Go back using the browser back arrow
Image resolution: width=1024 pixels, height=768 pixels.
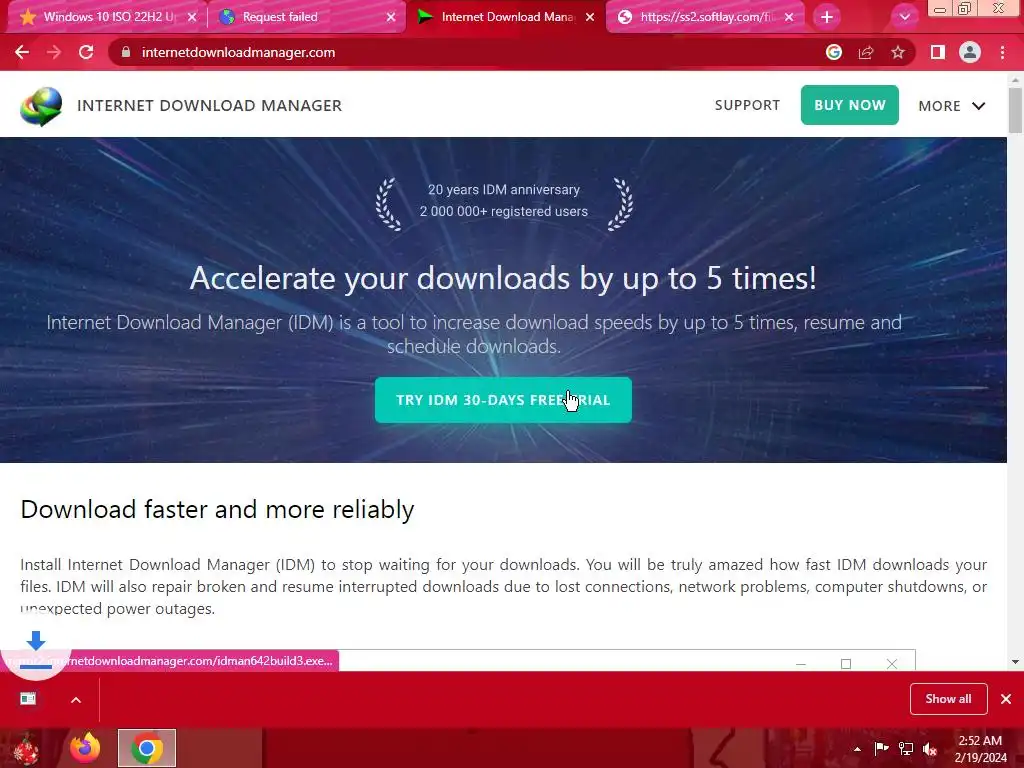click(x=22, y=52)
